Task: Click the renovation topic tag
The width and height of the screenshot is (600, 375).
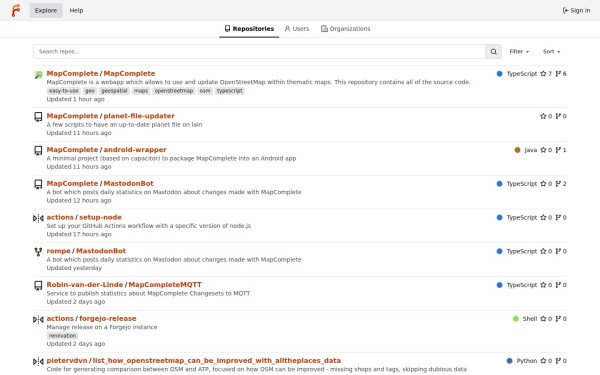Action: click(62, 336)
